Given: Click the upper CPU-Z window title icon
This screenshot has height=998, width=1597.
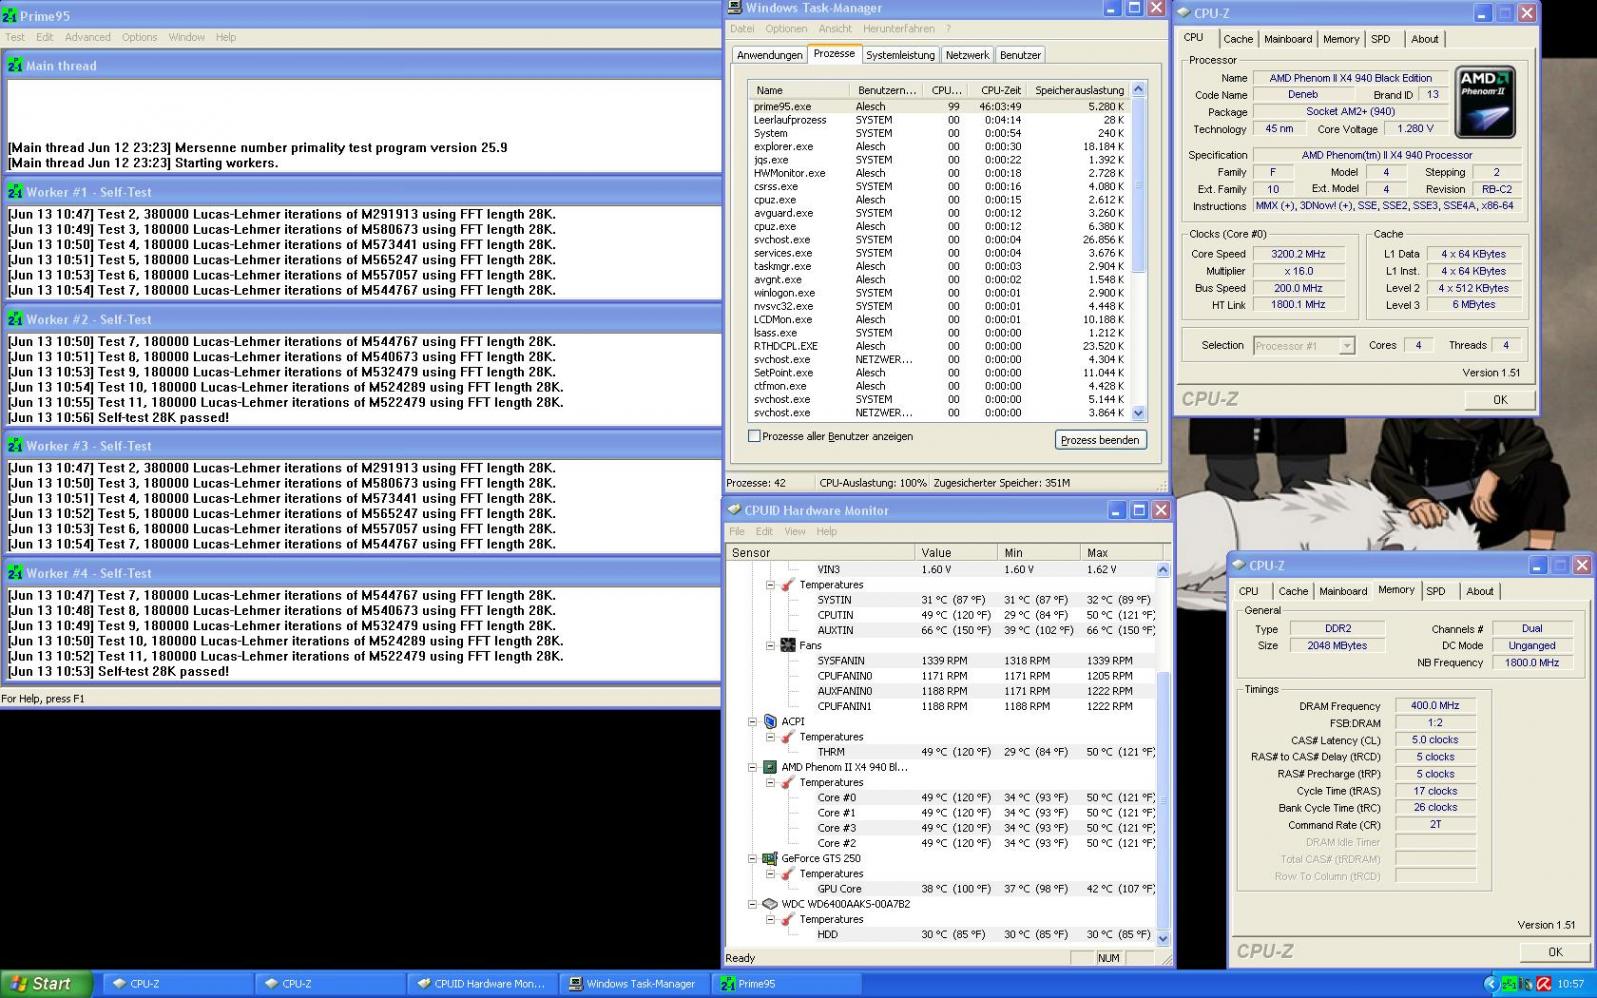Looking at the screenshot, I should point(1184,13).
